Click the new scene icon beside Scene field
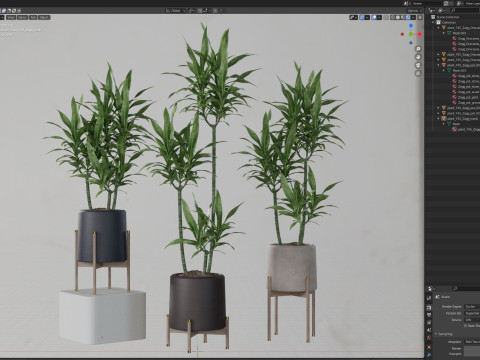Screen dimensions: 480x360 [447, 3]
